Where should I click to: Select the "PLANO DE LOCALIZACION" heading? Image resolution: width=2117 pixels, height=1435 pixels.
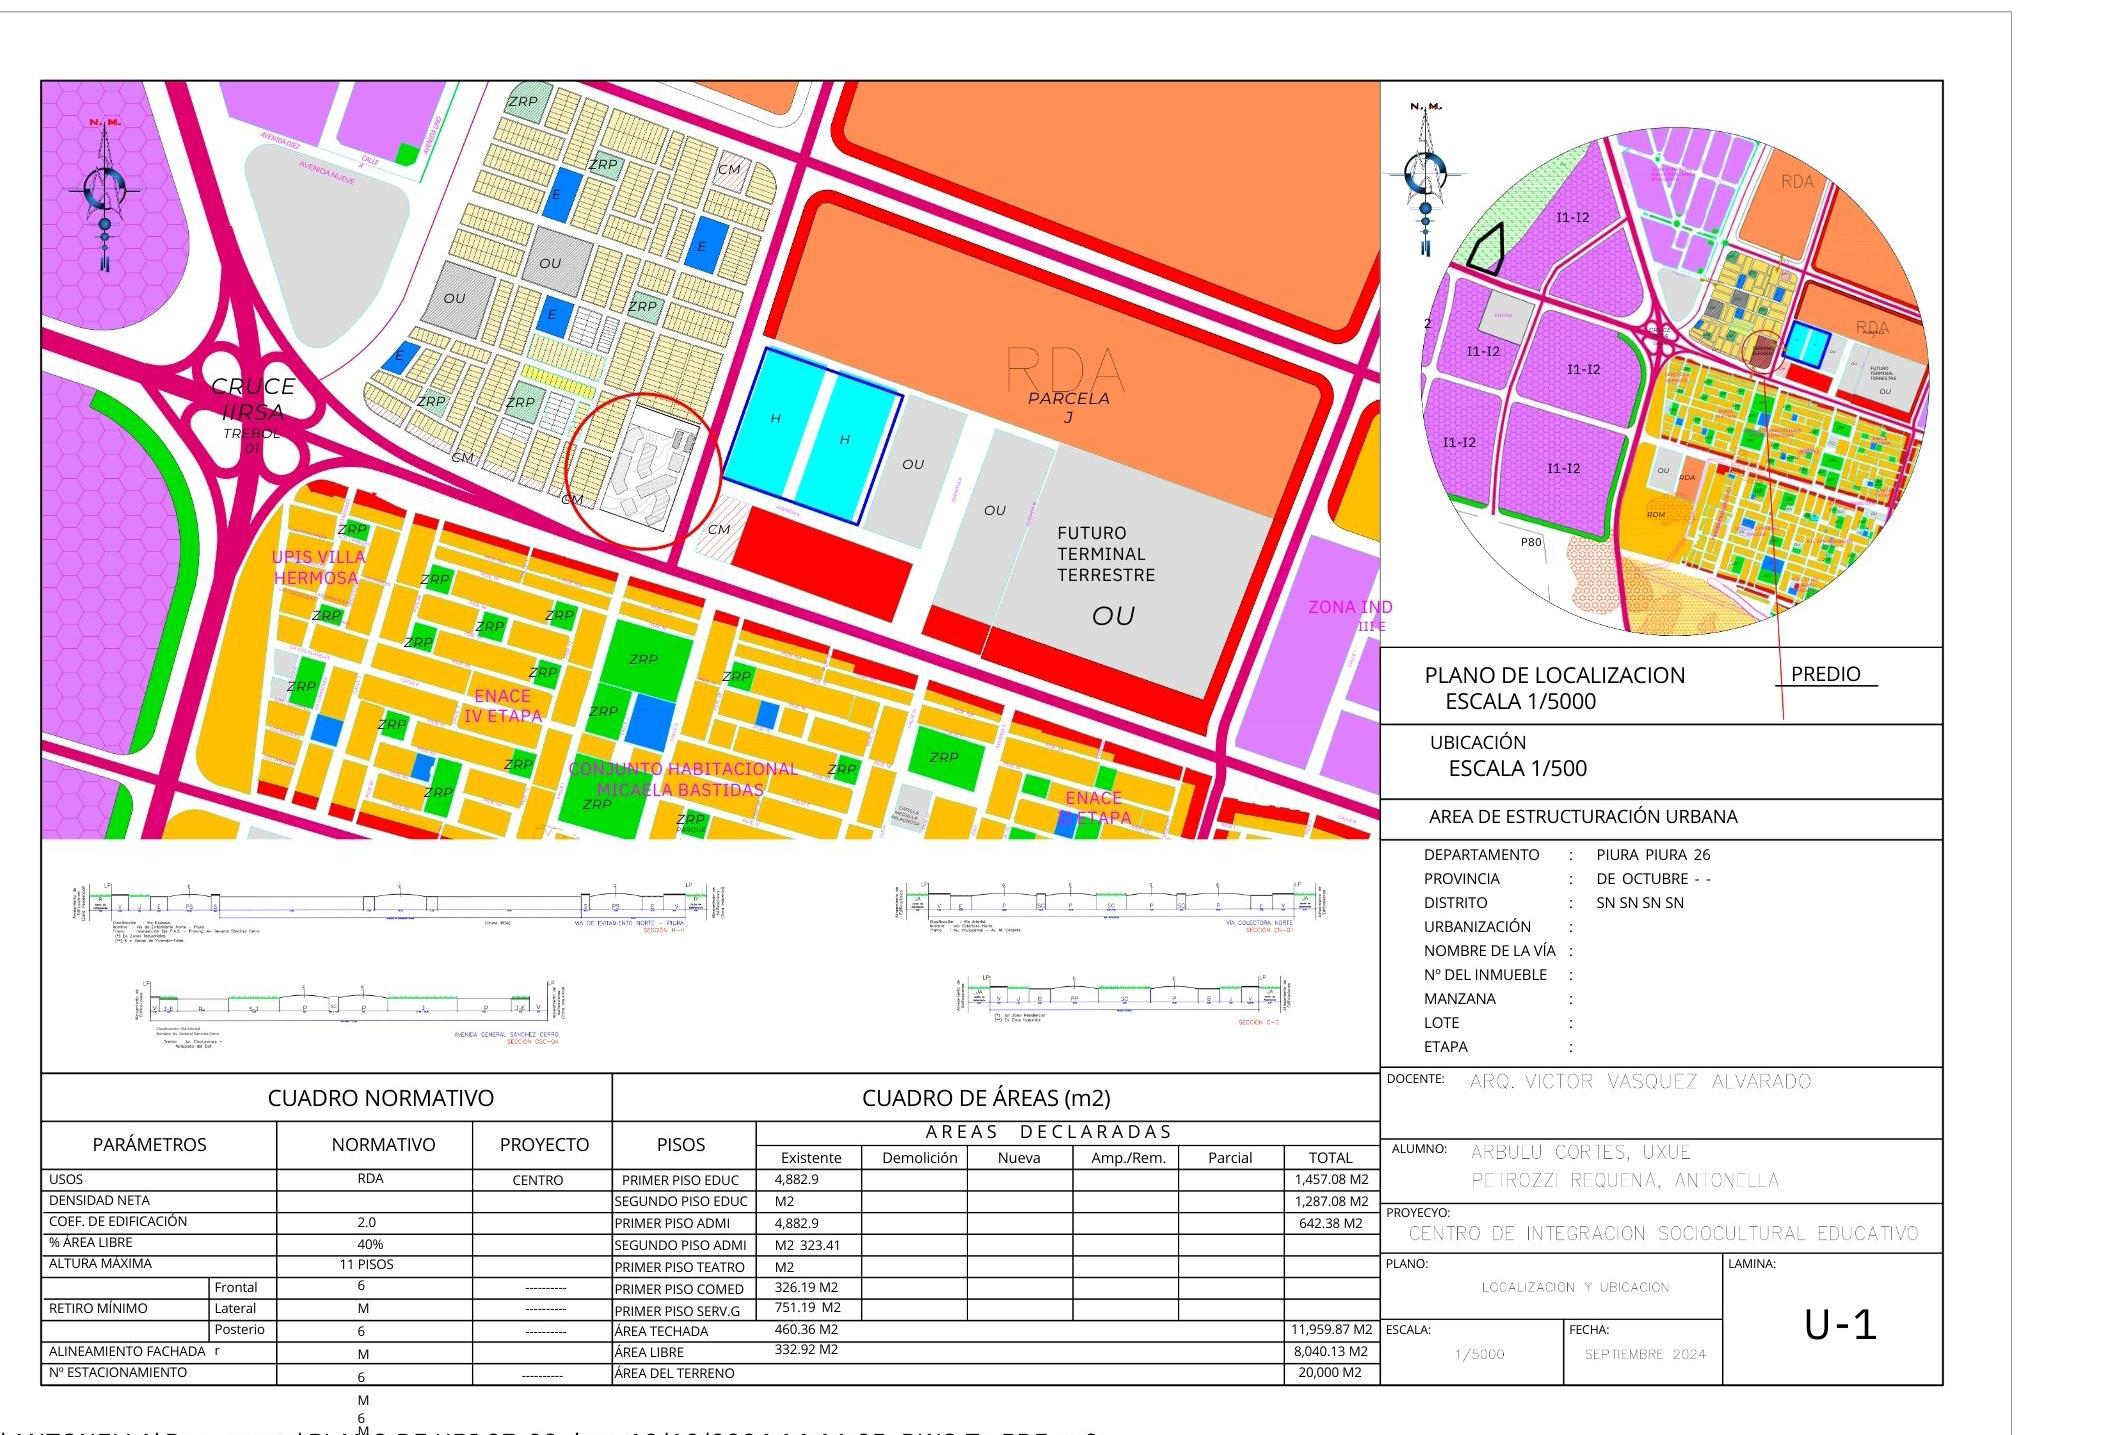1554,675
